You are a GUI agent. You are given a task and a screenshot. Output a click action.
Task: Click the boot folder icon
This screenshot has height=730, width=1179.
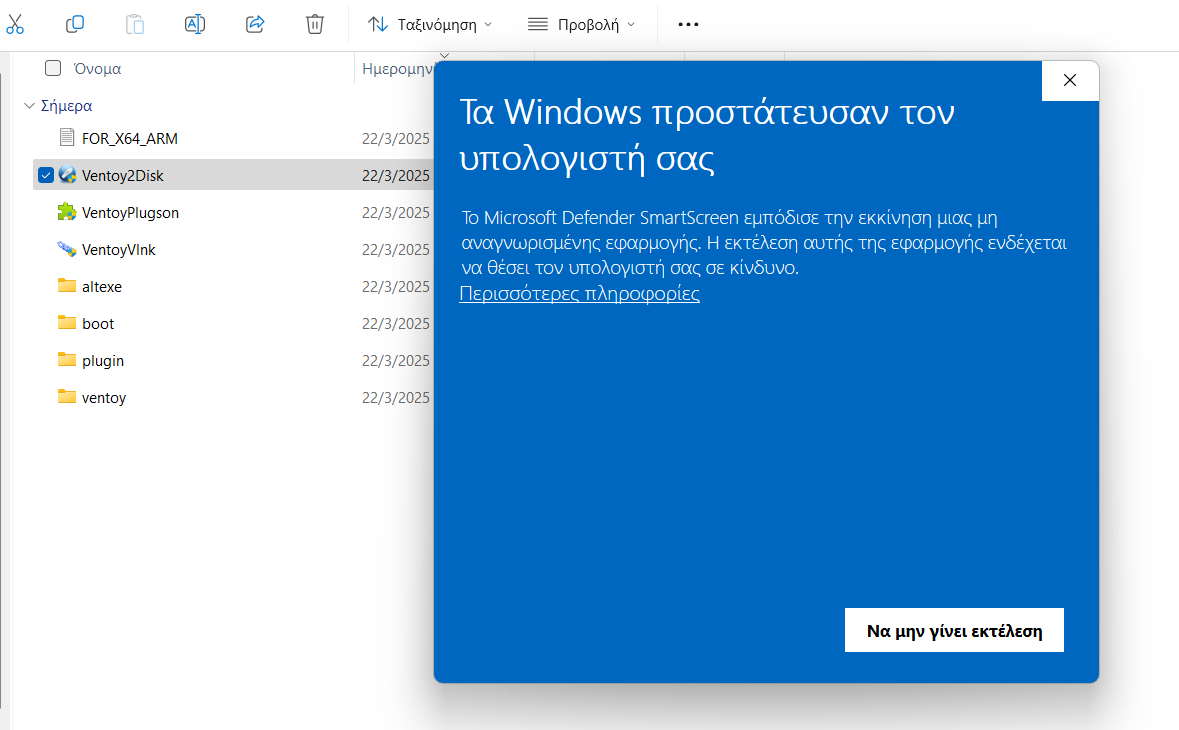[67, 323]
